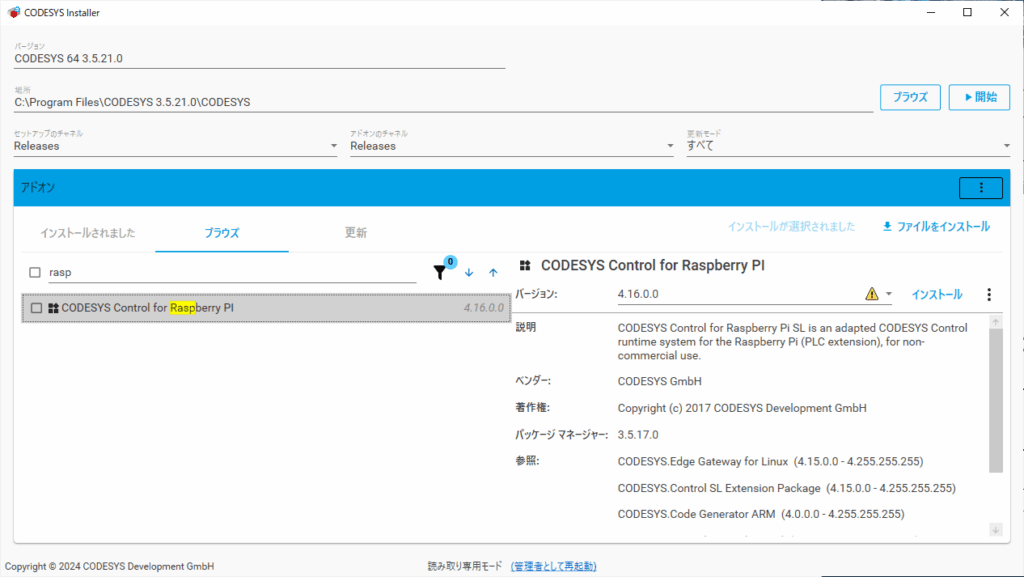This screenshot has height=577, width=1024.
Task: Expand the version 4.16.0.0 dropdown arrow
Action: 889,294
